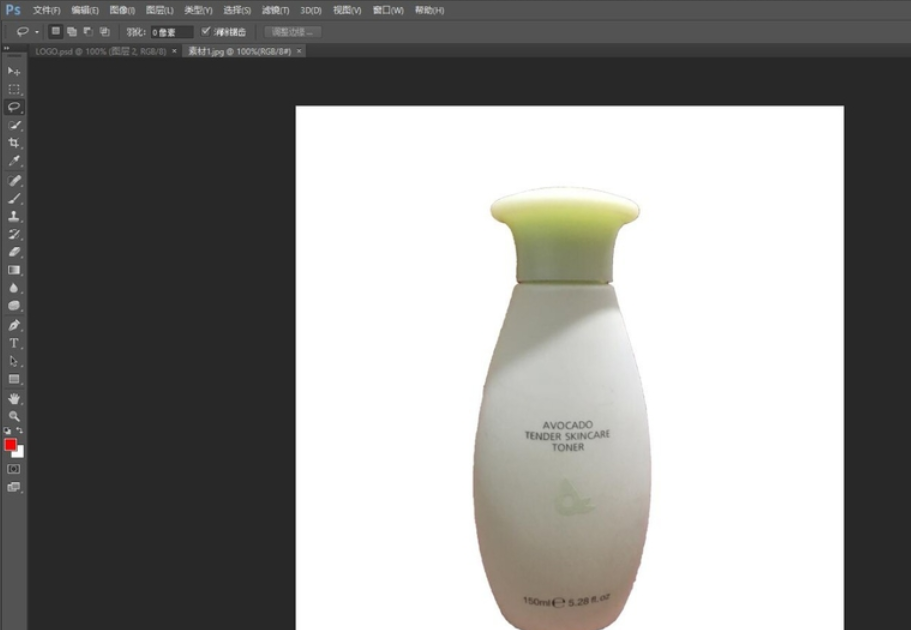
Task: Select the Clone Stamp tool
Action: click(14, 216)
